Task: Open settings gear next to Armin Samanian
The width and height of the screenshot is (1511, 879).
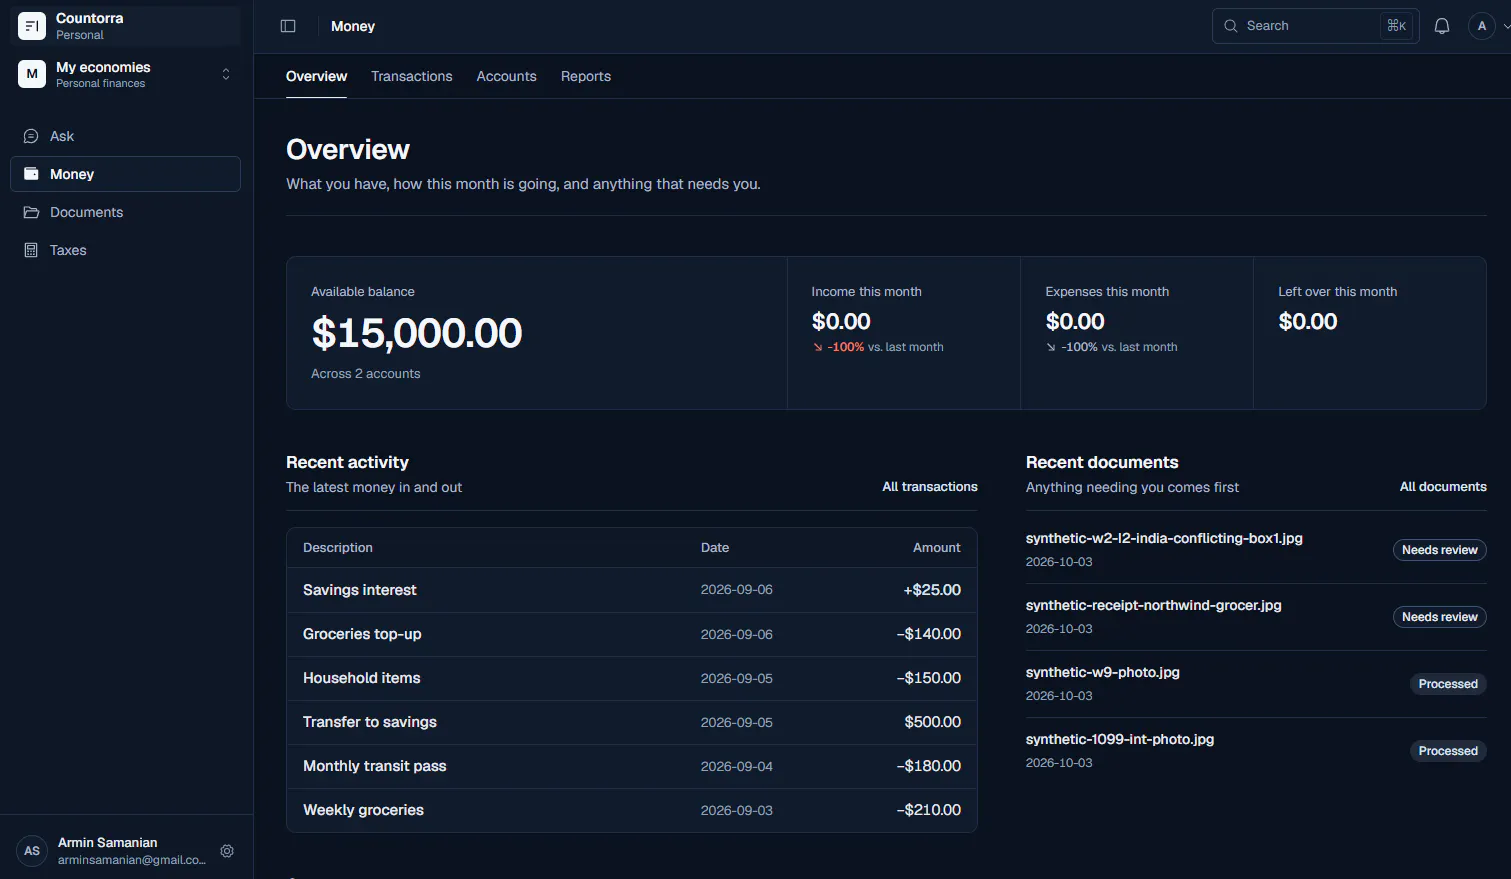Action: (x=227, y=851)
